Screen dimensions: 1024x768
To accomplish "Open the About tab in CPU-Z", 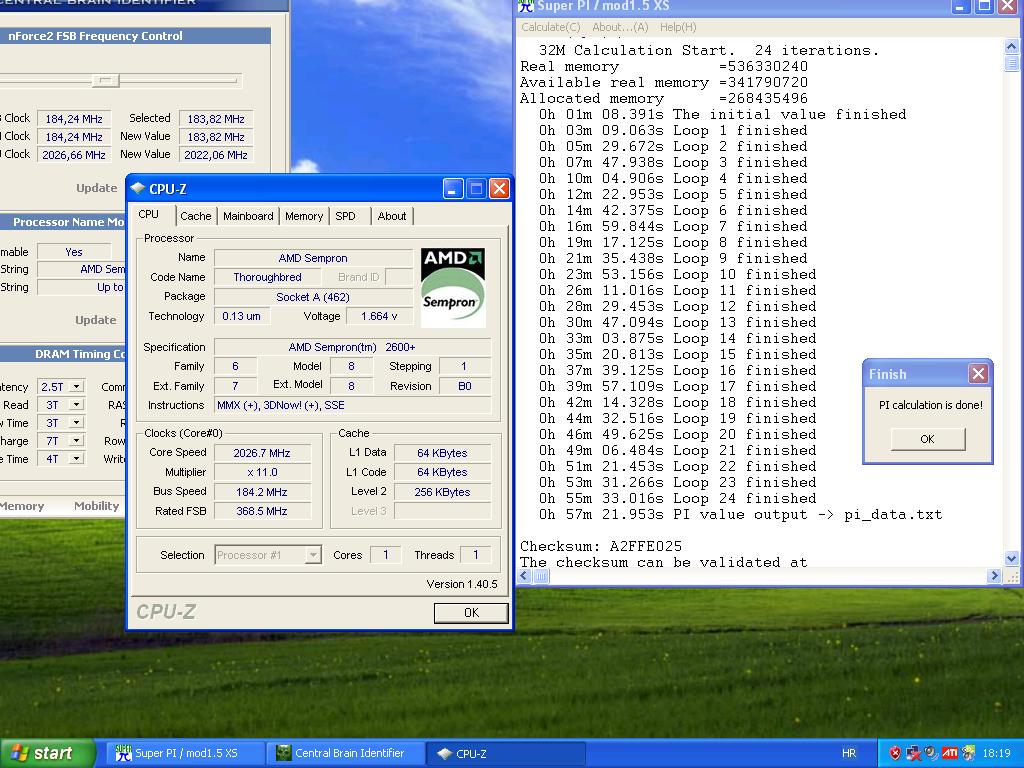I will pos(392,216).
